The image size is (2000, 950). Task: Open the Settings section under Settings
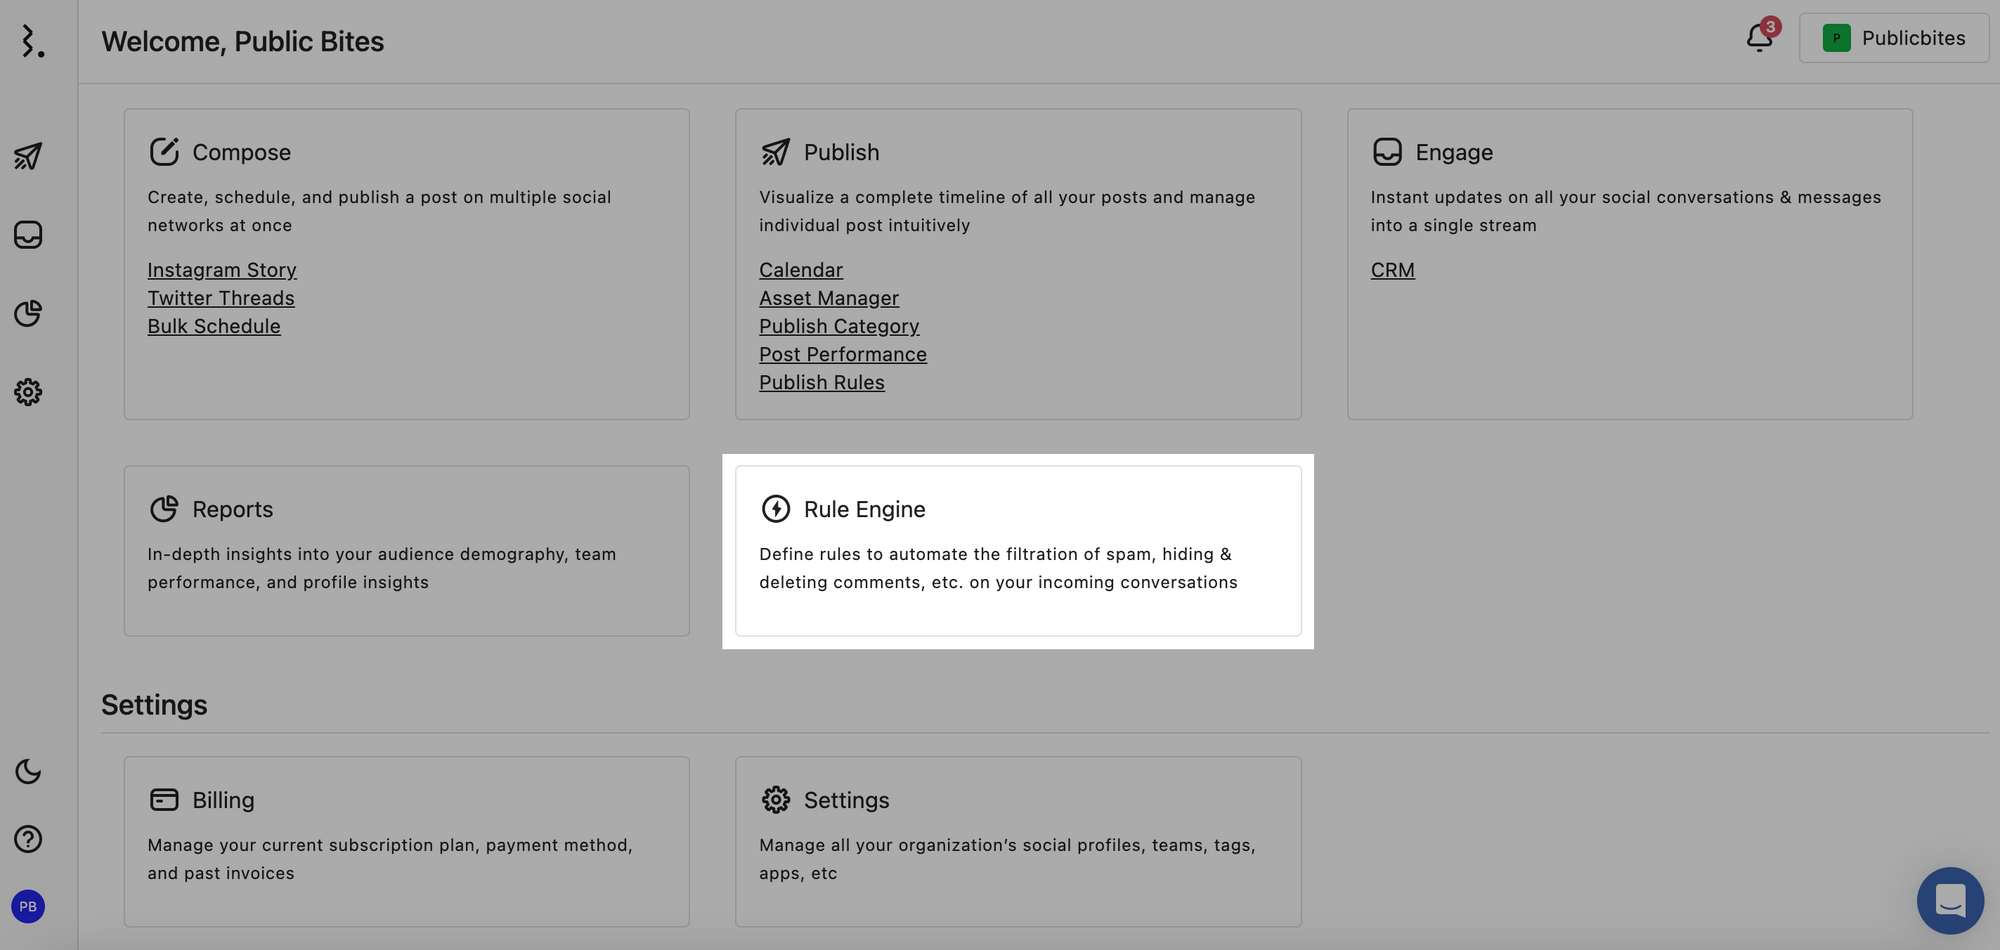tap(1017, 840)
